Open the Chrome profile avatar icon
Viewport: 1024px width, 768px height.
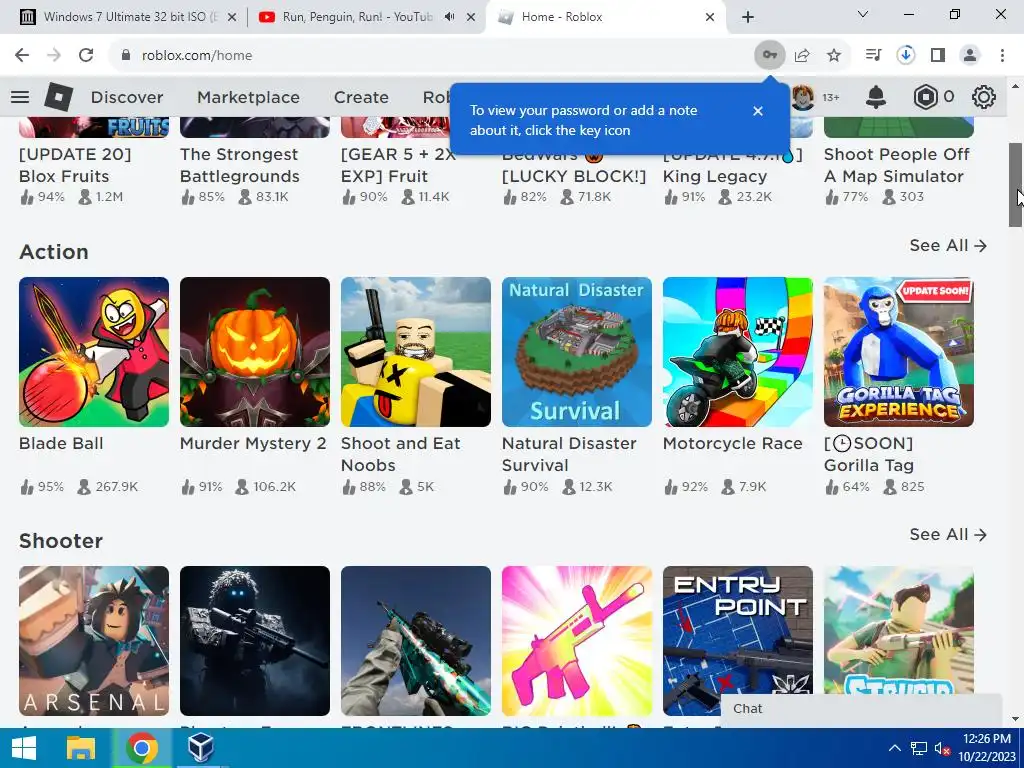coord(970,56)
